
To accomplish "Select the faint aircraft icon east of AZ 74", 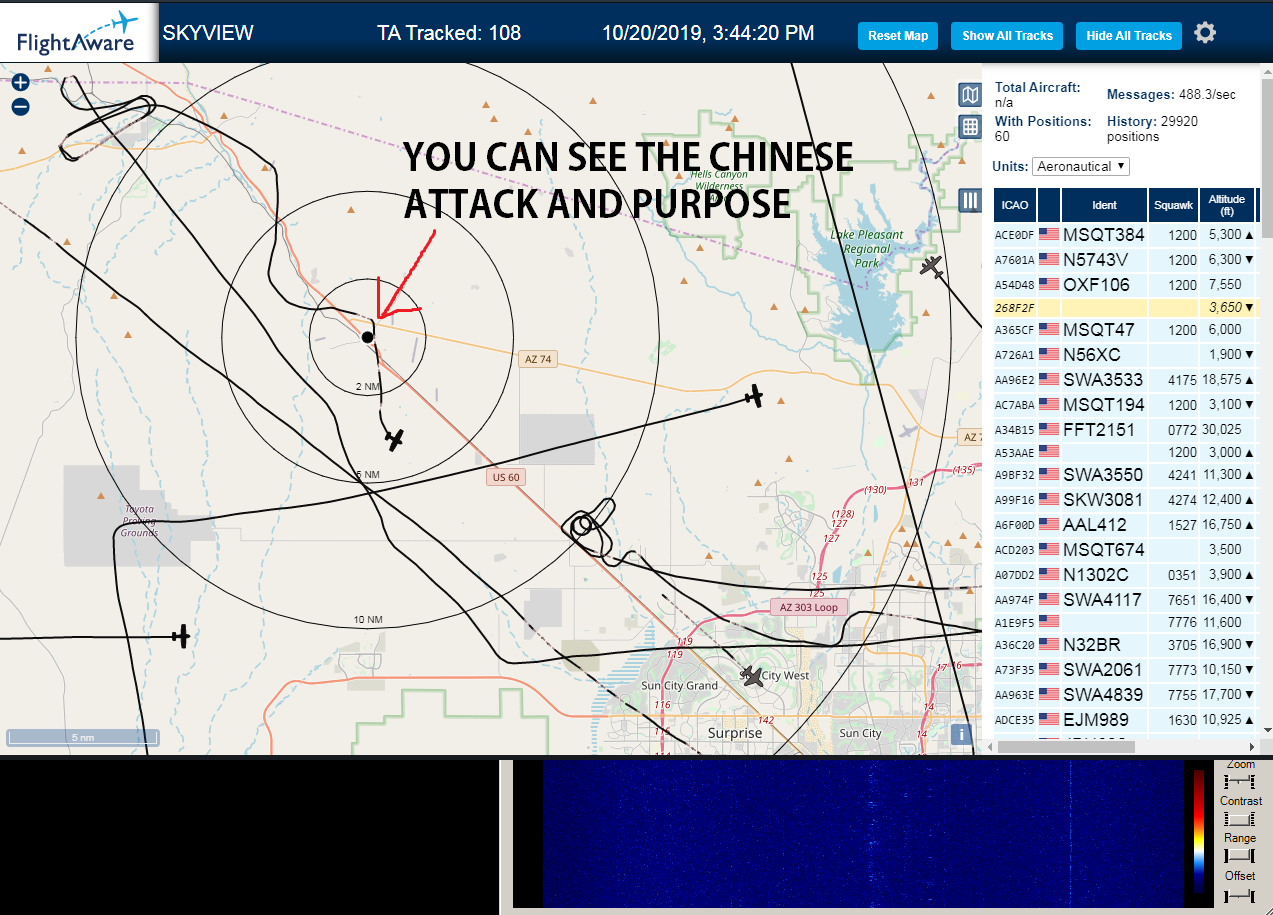I will [x=908, y=431].
